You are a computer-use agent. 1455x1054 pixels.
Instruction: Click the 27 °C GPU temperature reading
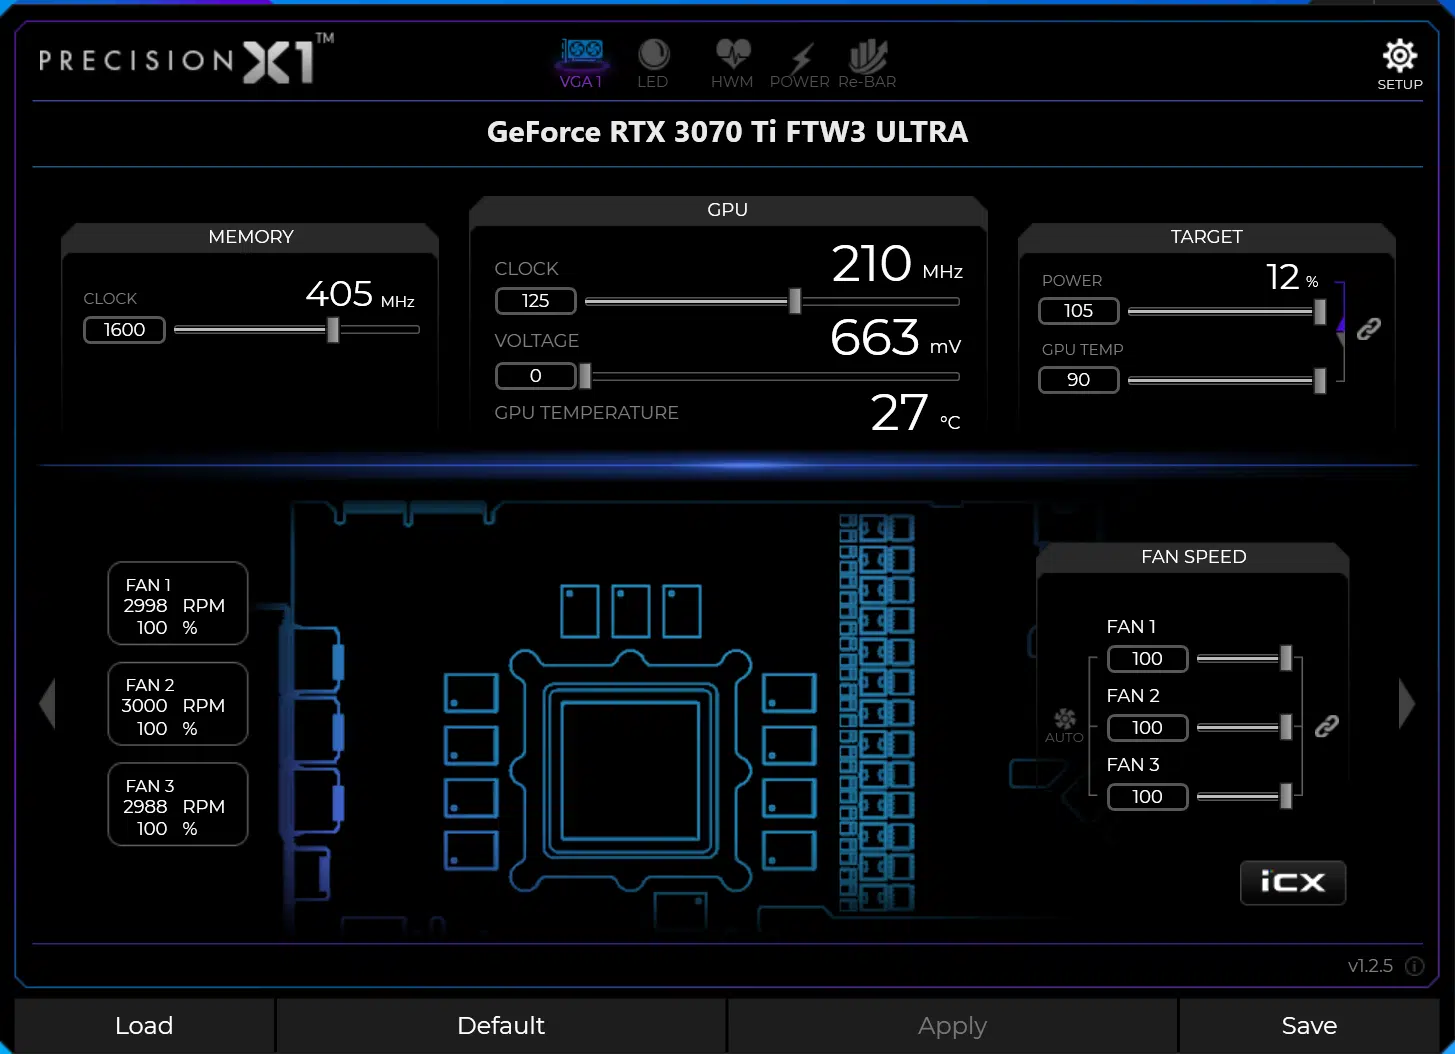coord(915,413)
